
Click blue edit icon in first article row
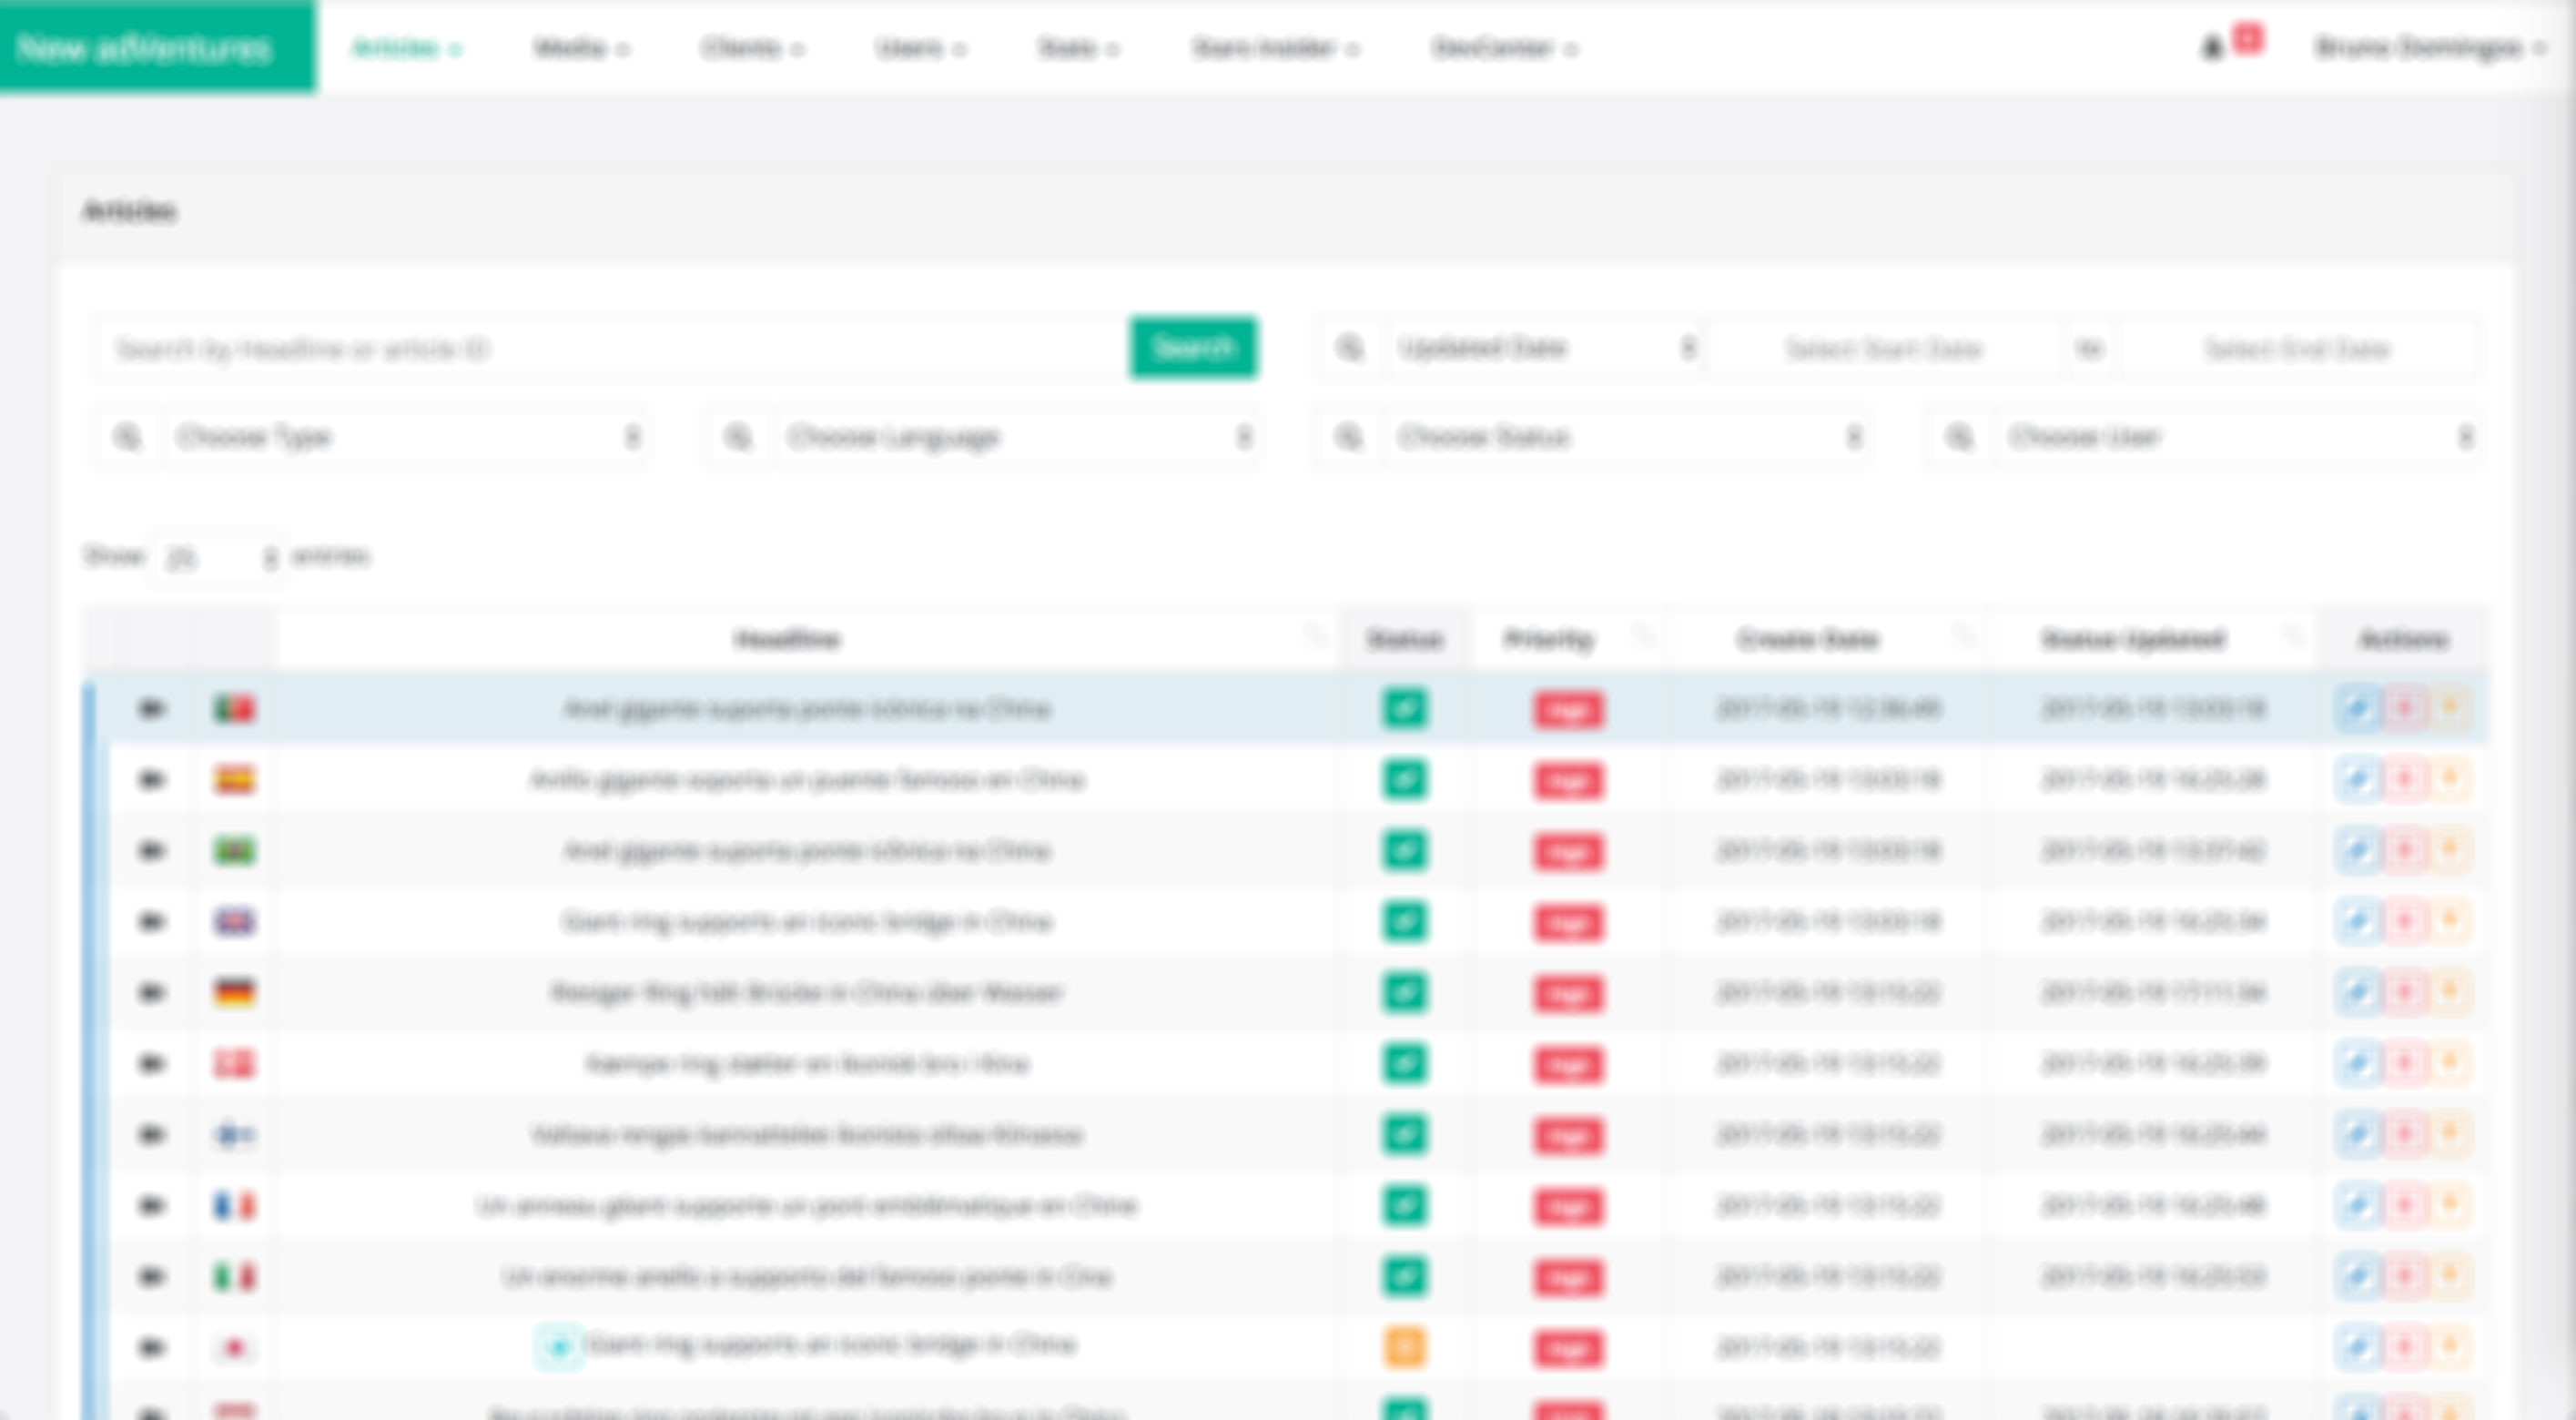[2357, 709]
